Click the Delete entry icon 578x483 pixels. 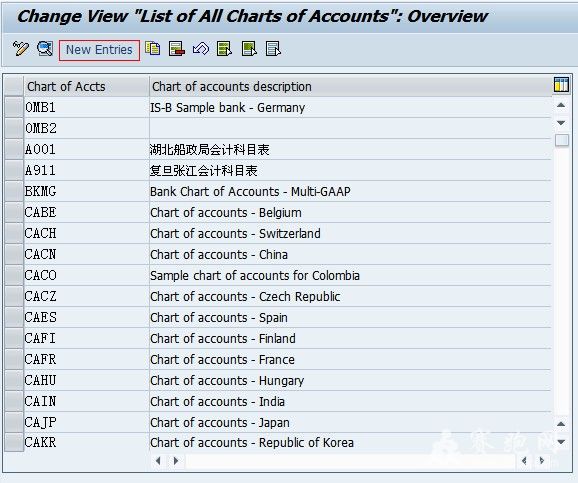pos(177,49)
